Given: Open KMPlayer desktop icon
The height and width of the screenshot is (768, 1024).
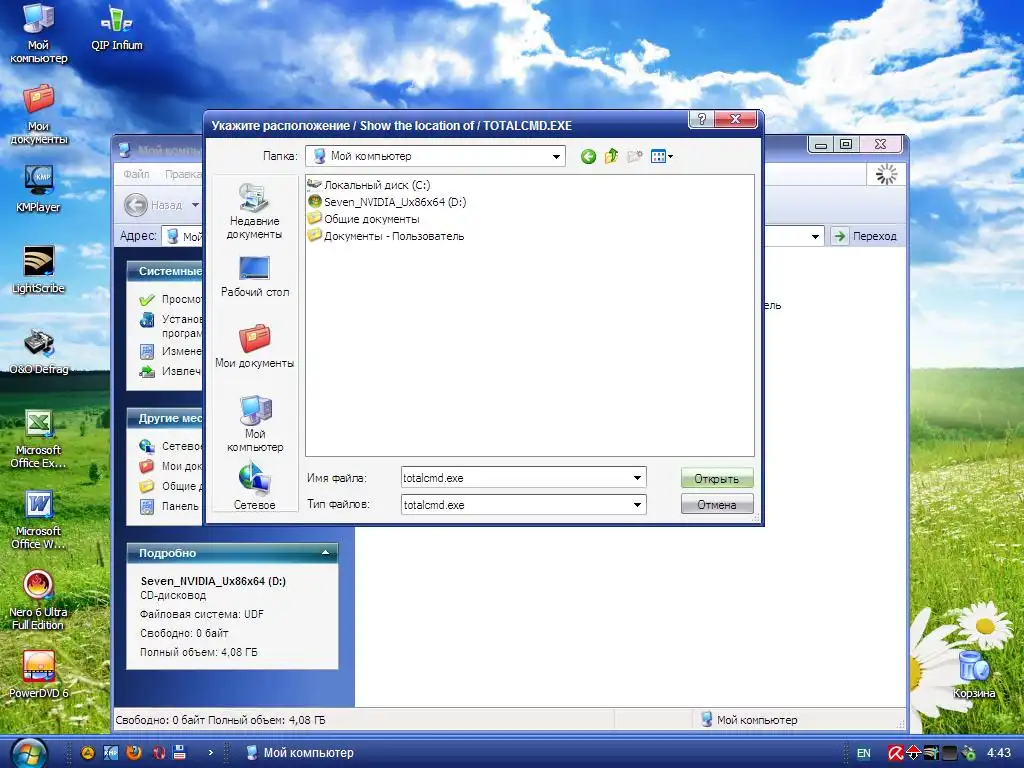Looking at the screenshot, I should [x=39, y=189].
